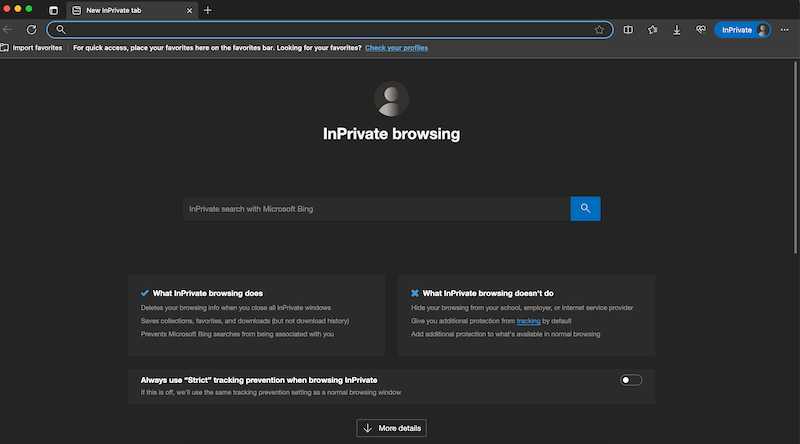Click the yellow macOS minimize button

tap(18, 9)
